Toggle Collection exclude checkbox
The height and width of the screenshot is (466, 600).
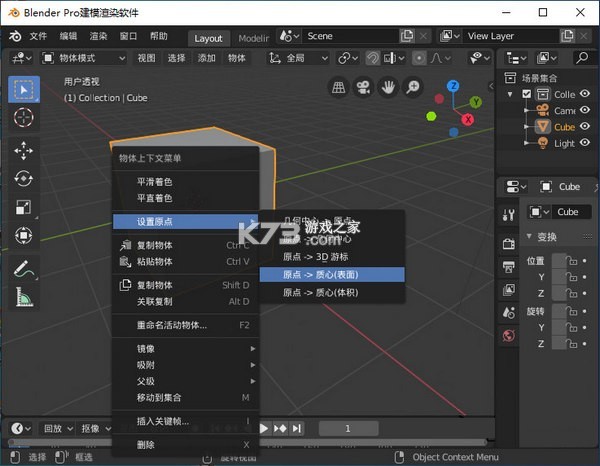[x=527, y=94]
